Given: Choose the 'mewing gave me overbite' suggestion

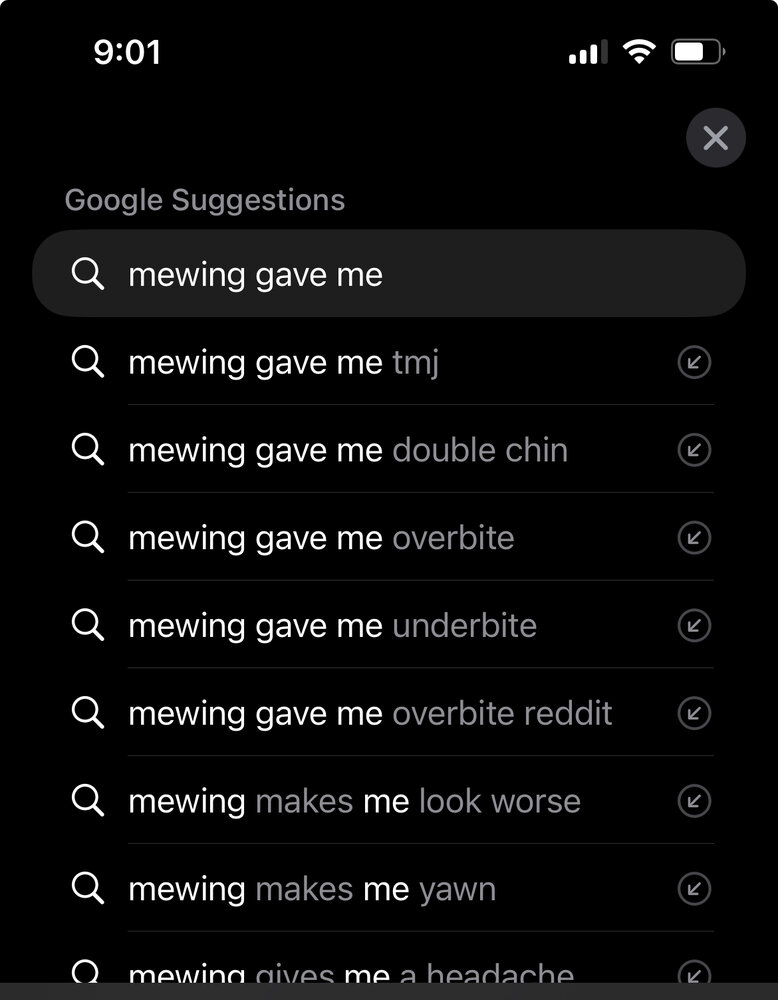Looking at the screenshot, I should (321, 538).
